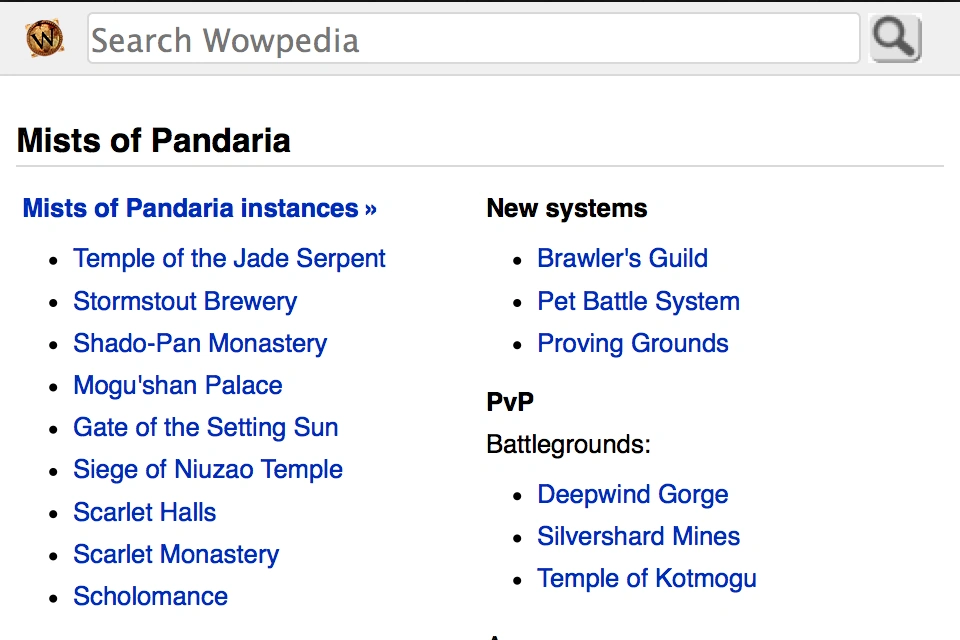This screenshot has height=640, width=960.
Task: Open the Pet Battle System article
Action: [x=638, y=301]
